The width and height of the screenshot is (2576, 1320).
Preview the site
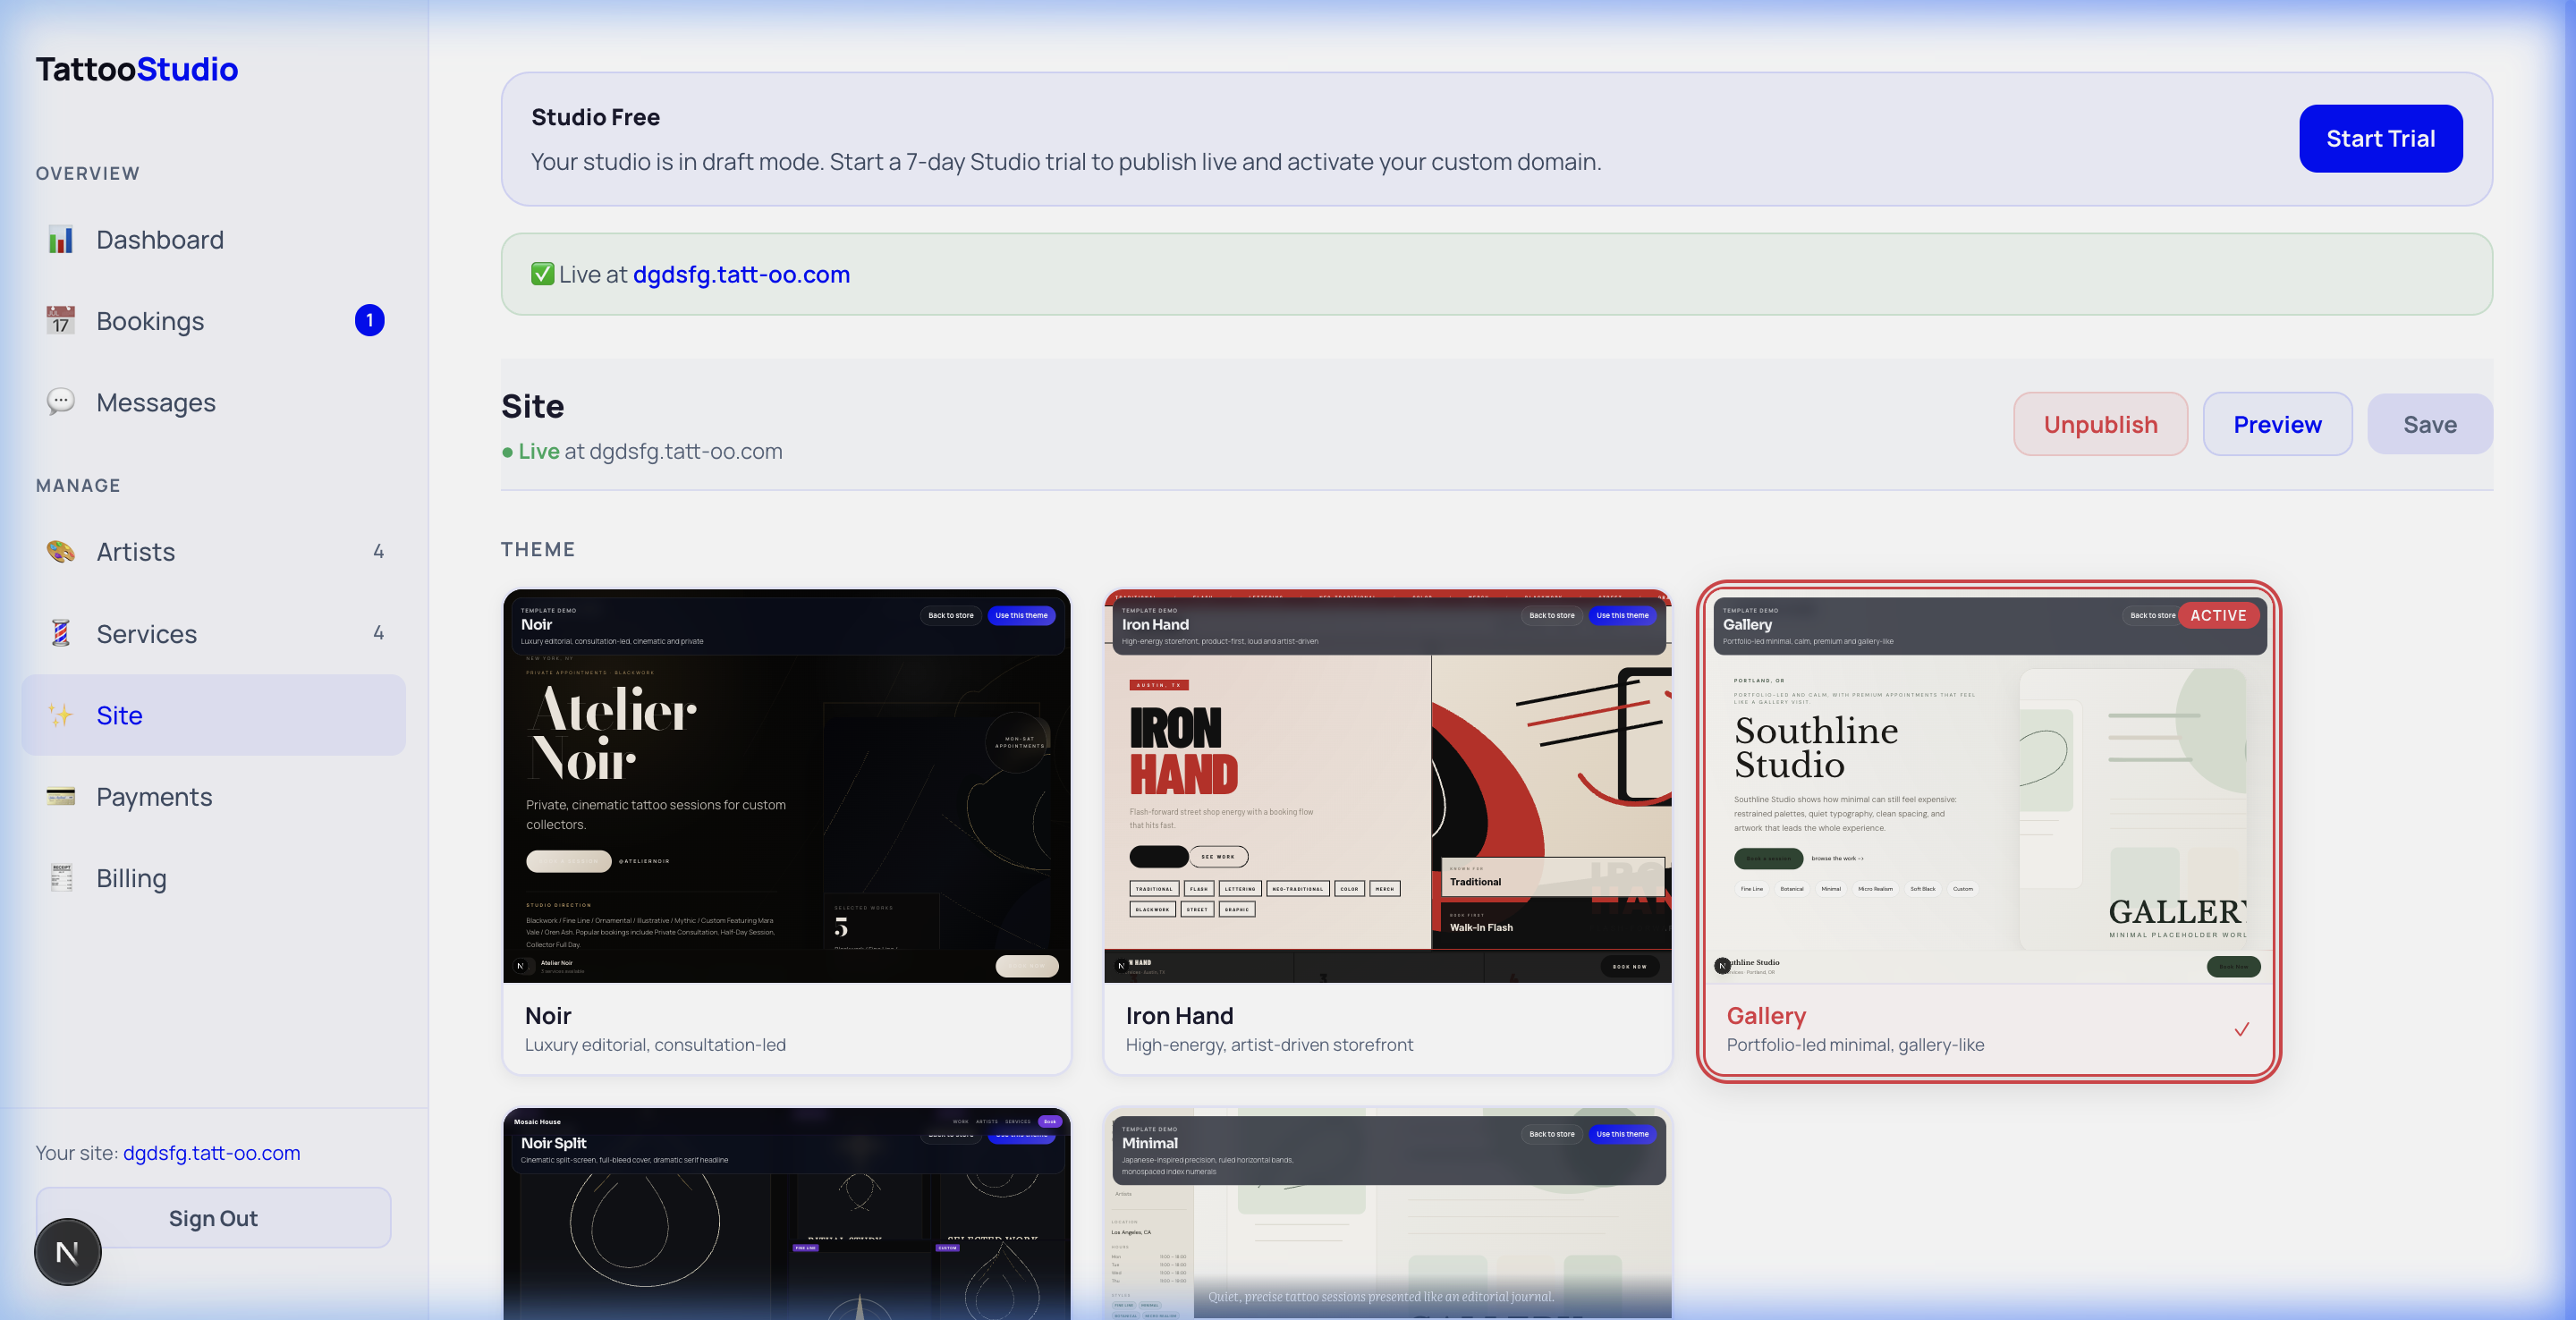pos(2277,424)
